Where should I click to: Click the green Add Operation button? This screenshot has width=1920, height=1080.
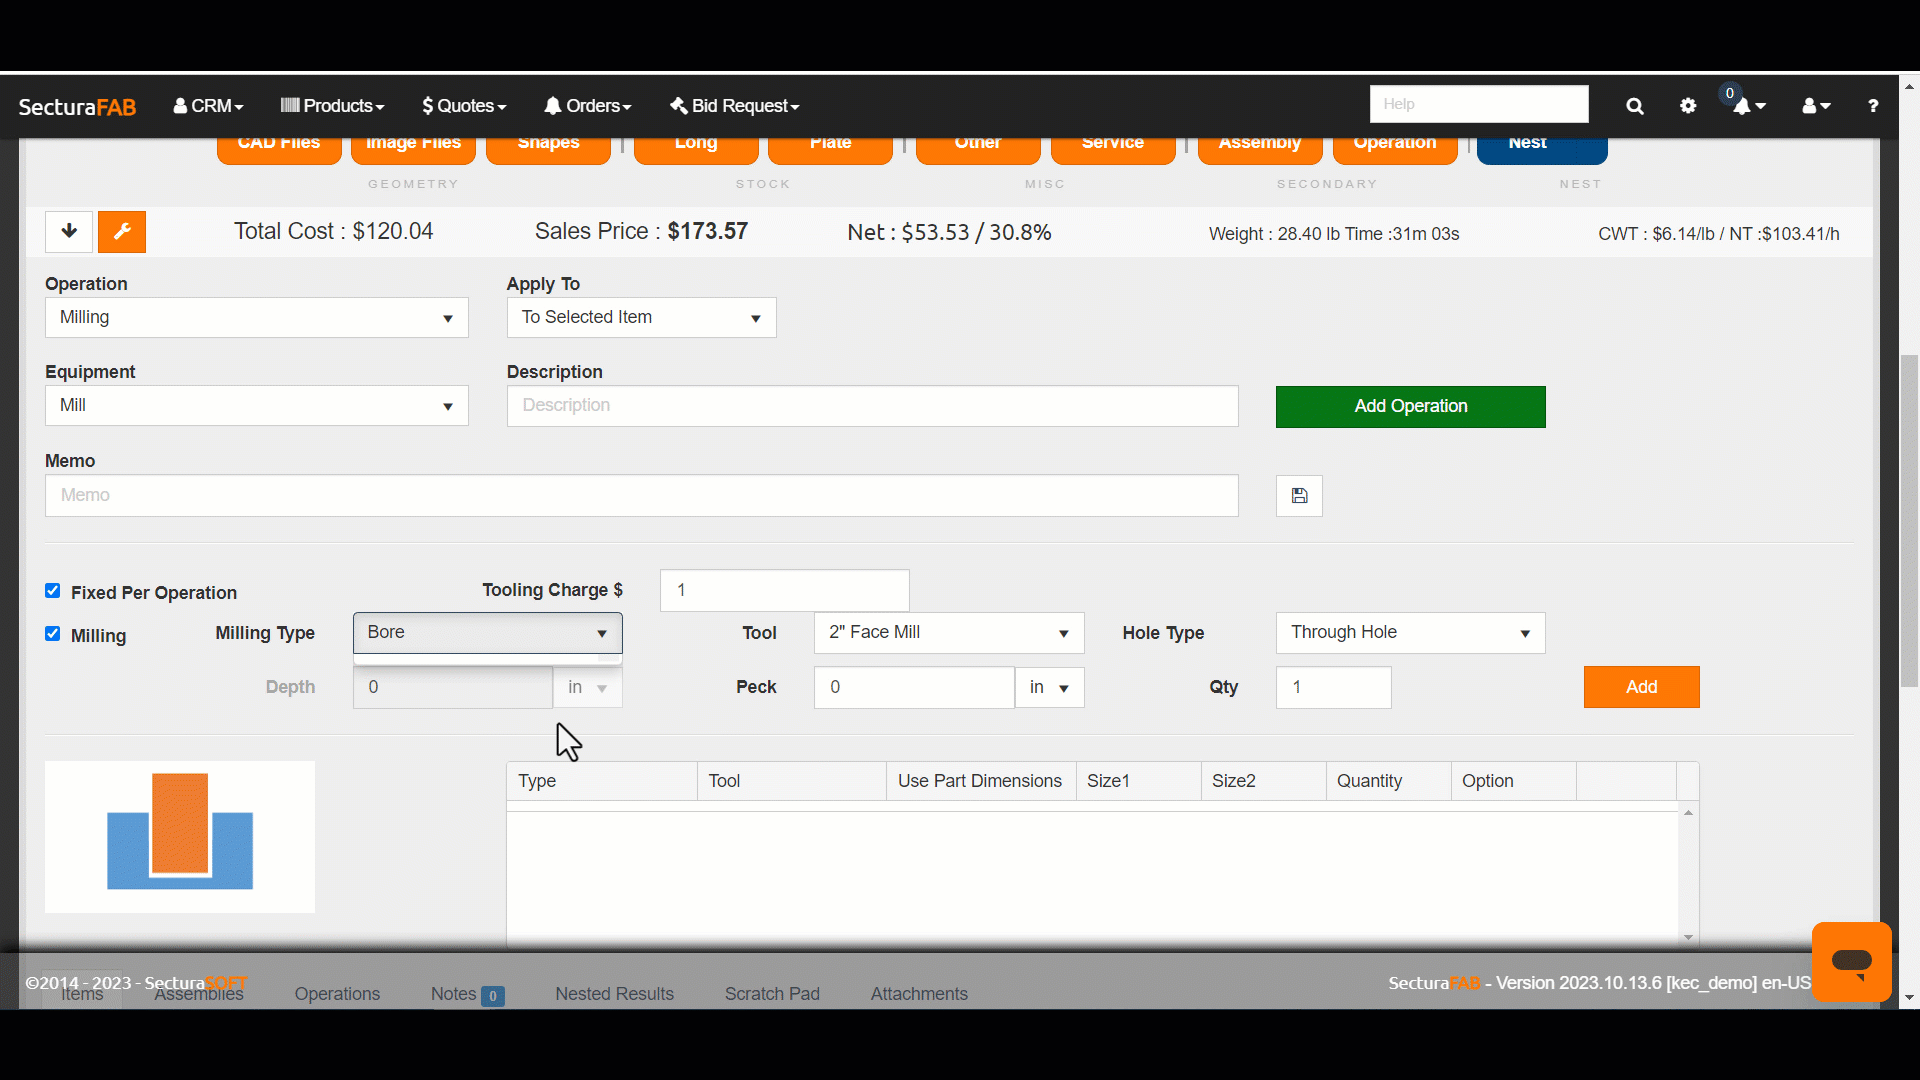pos(1410,407)
